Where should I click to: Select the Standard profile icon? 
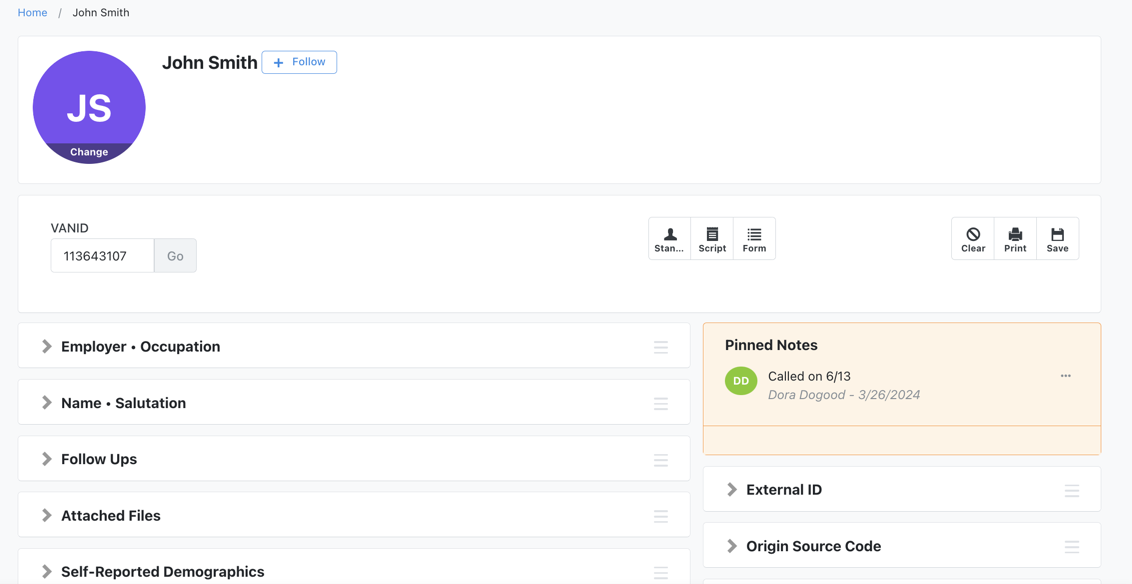(x=668, y=238)
